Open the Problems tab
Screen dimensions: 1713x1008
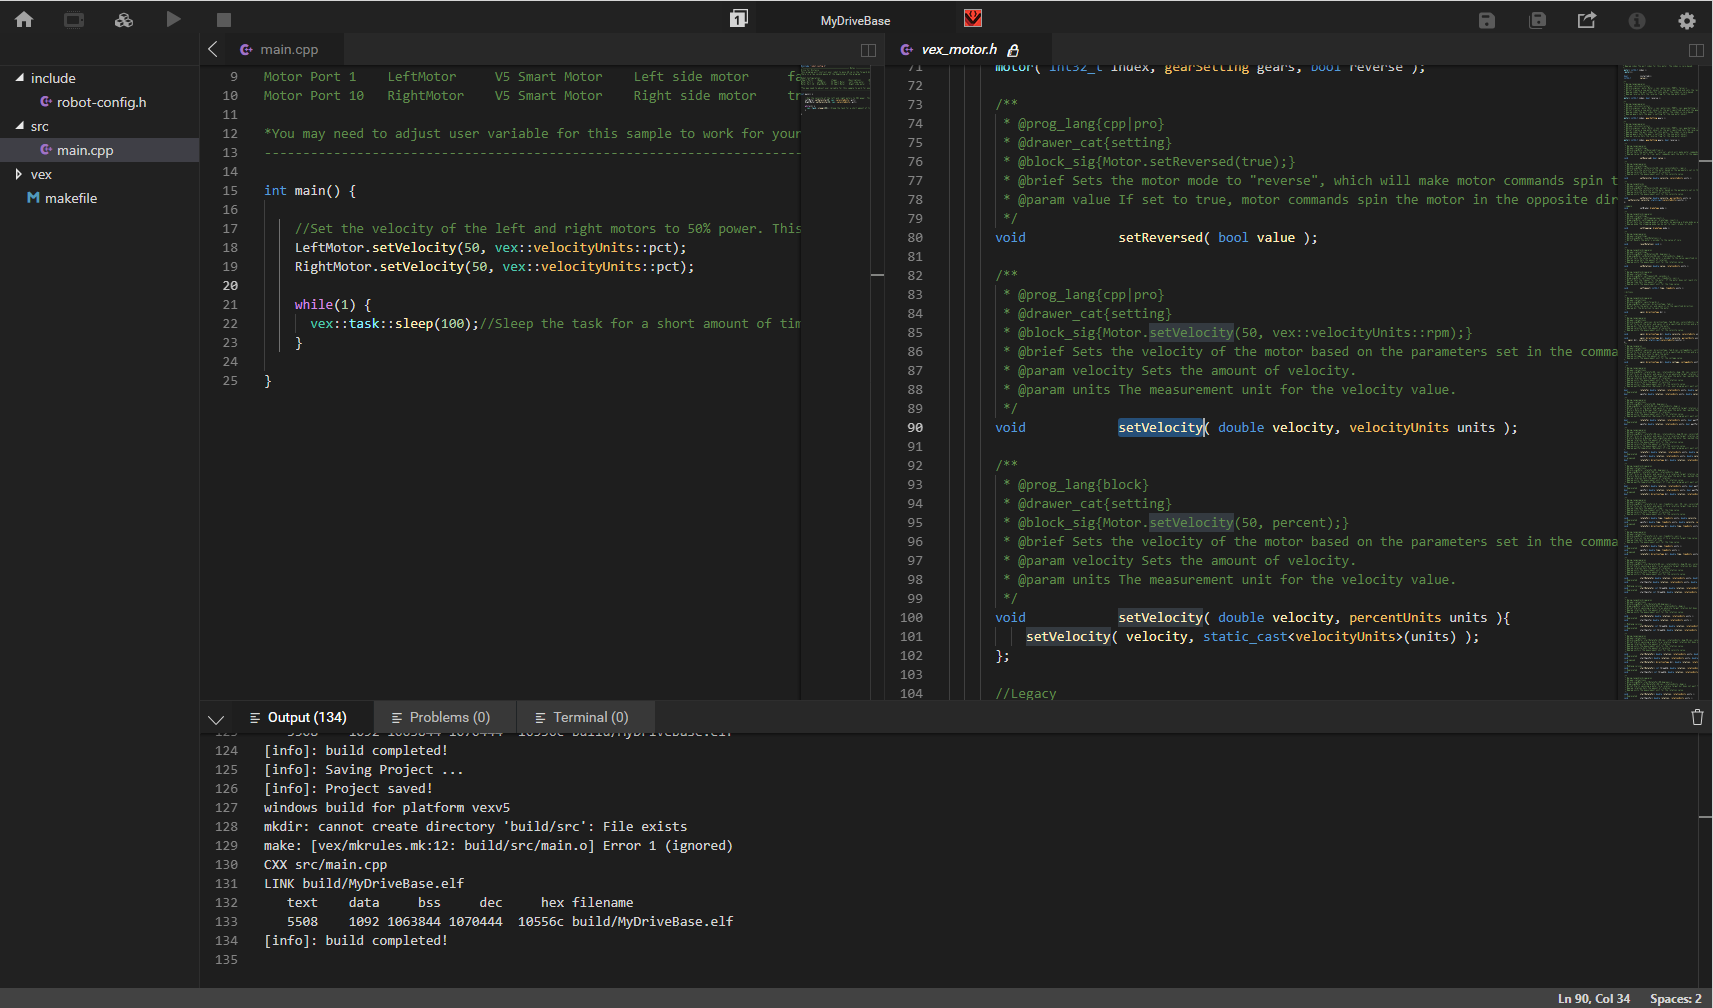pyautogui.click(x=444, y=717)
